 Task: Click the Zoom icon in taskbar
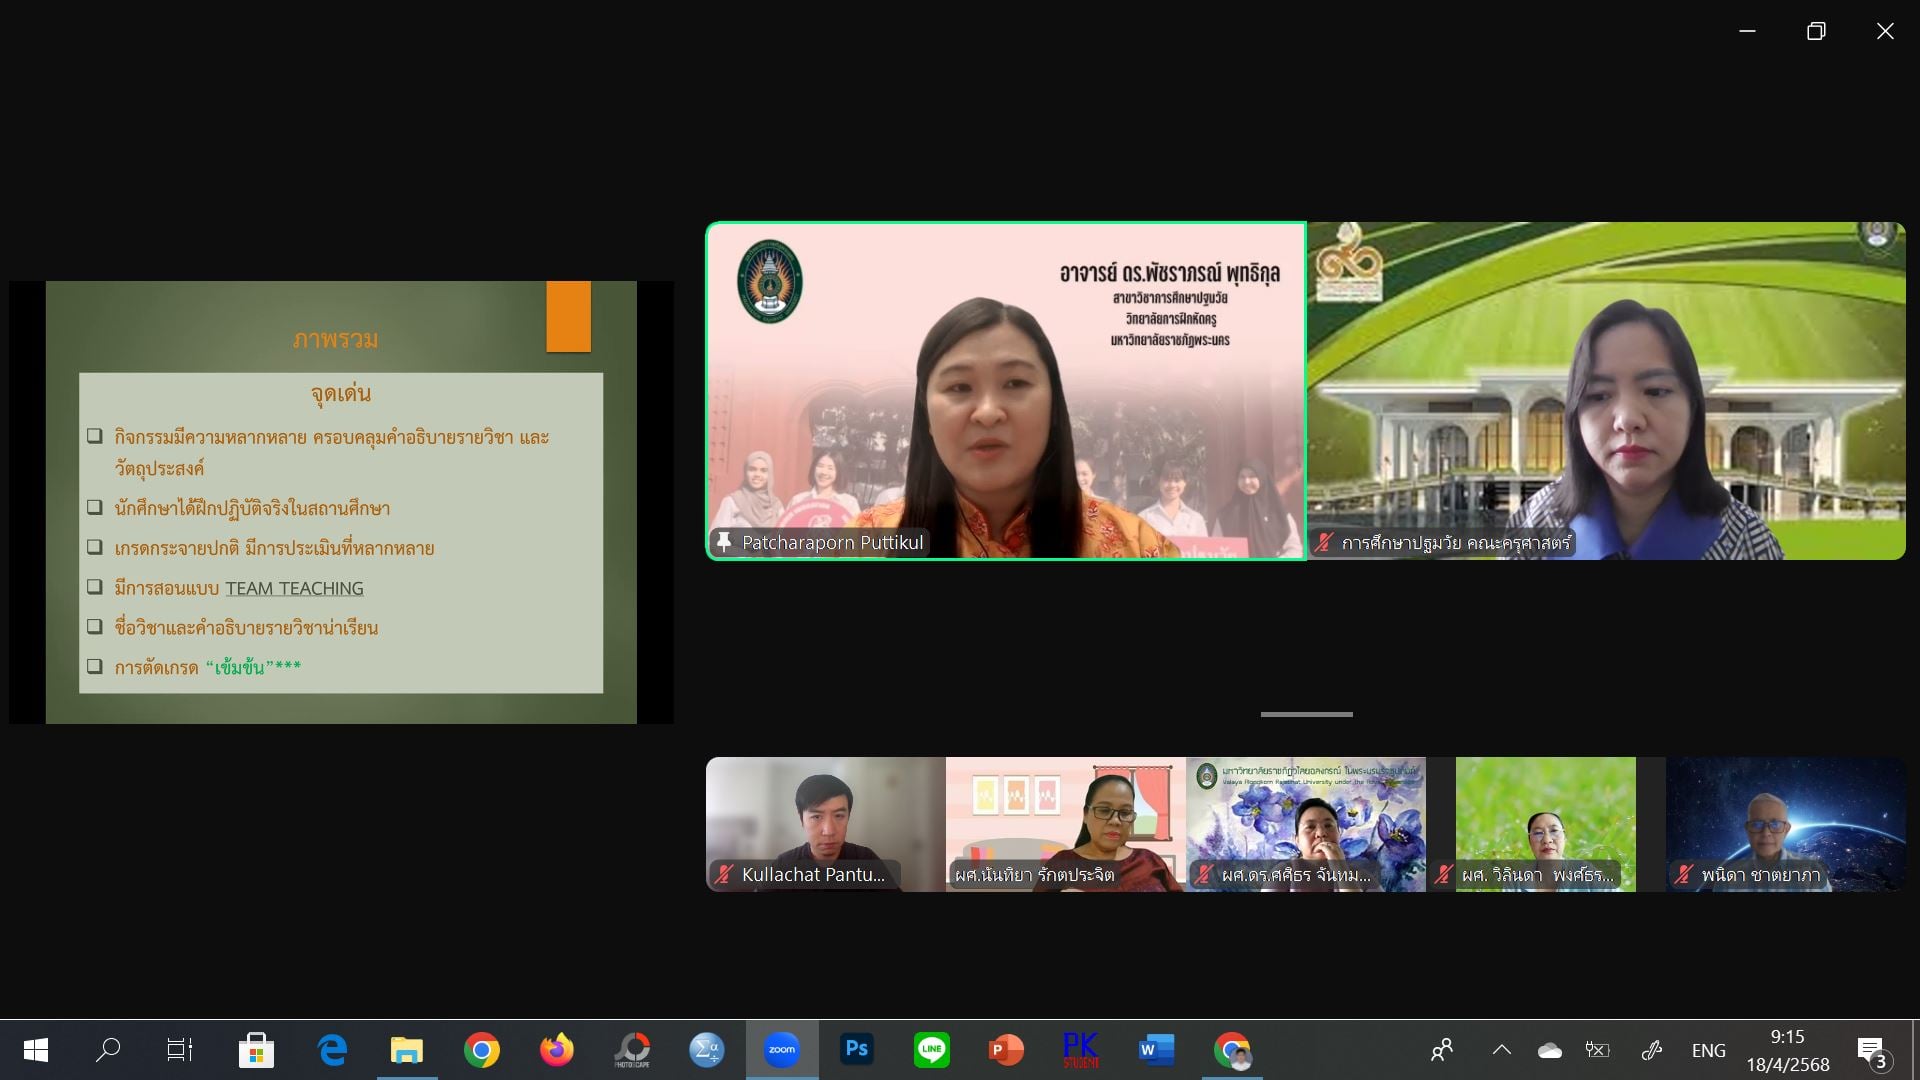782,1050
